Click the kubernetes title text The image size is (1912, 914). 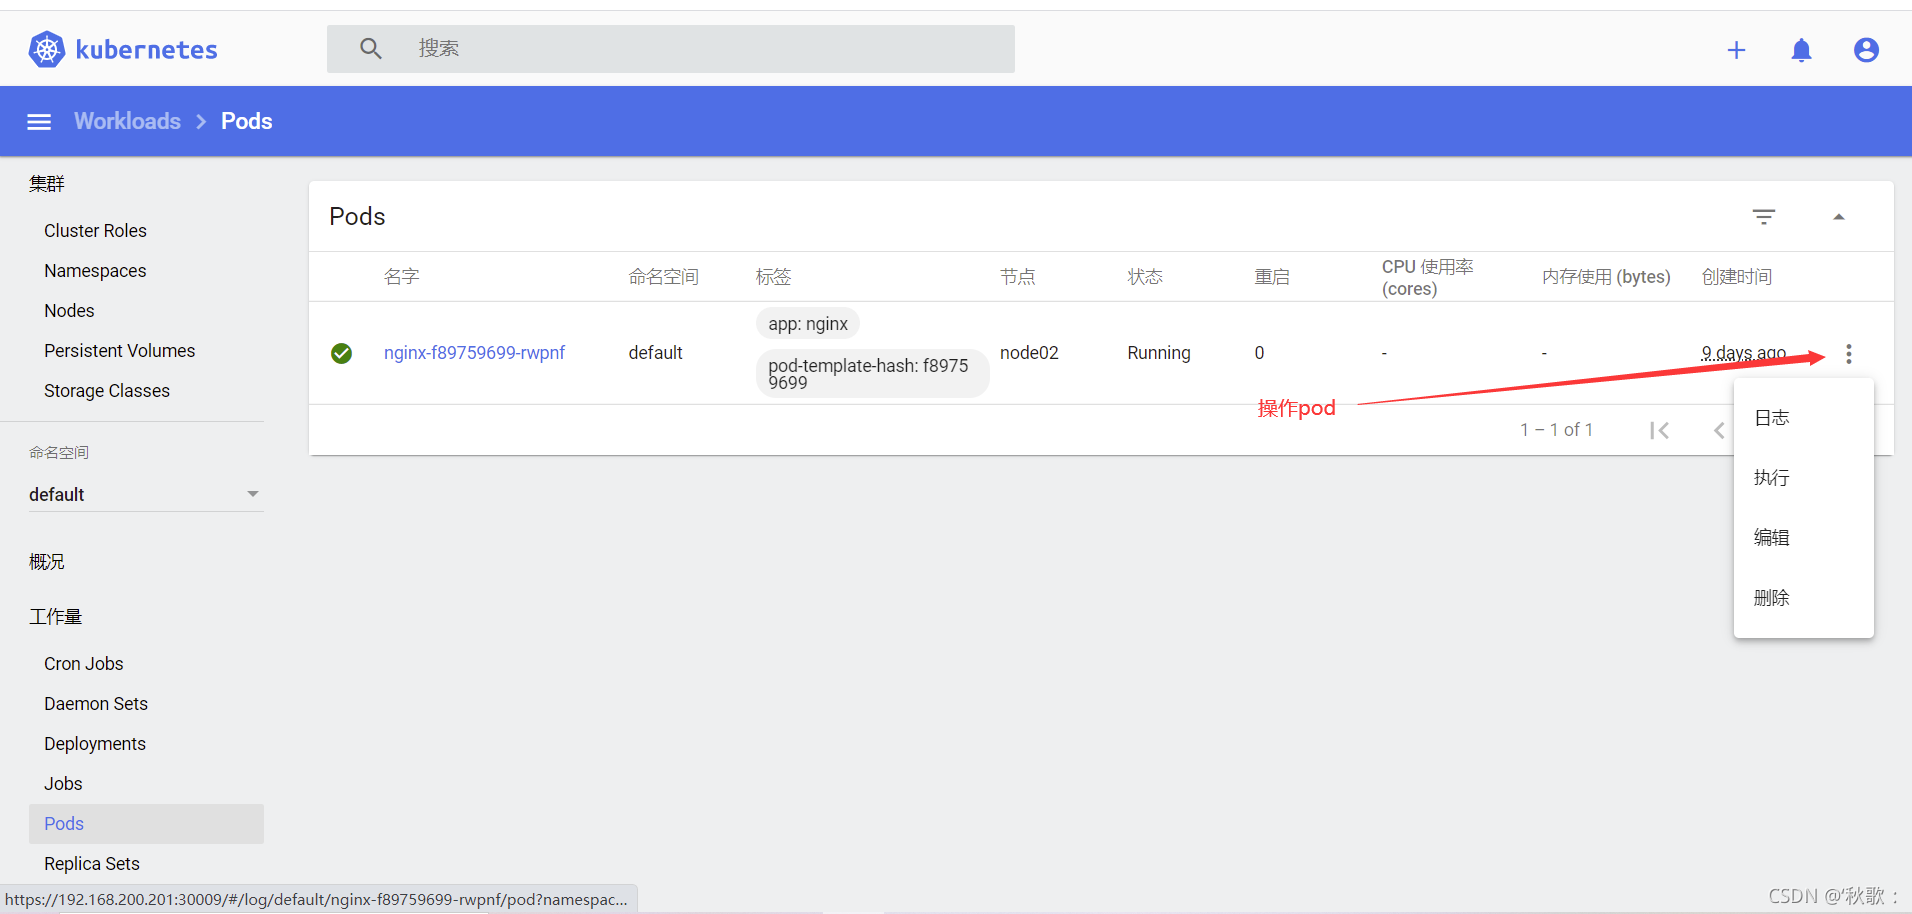(x=146, y=50)
